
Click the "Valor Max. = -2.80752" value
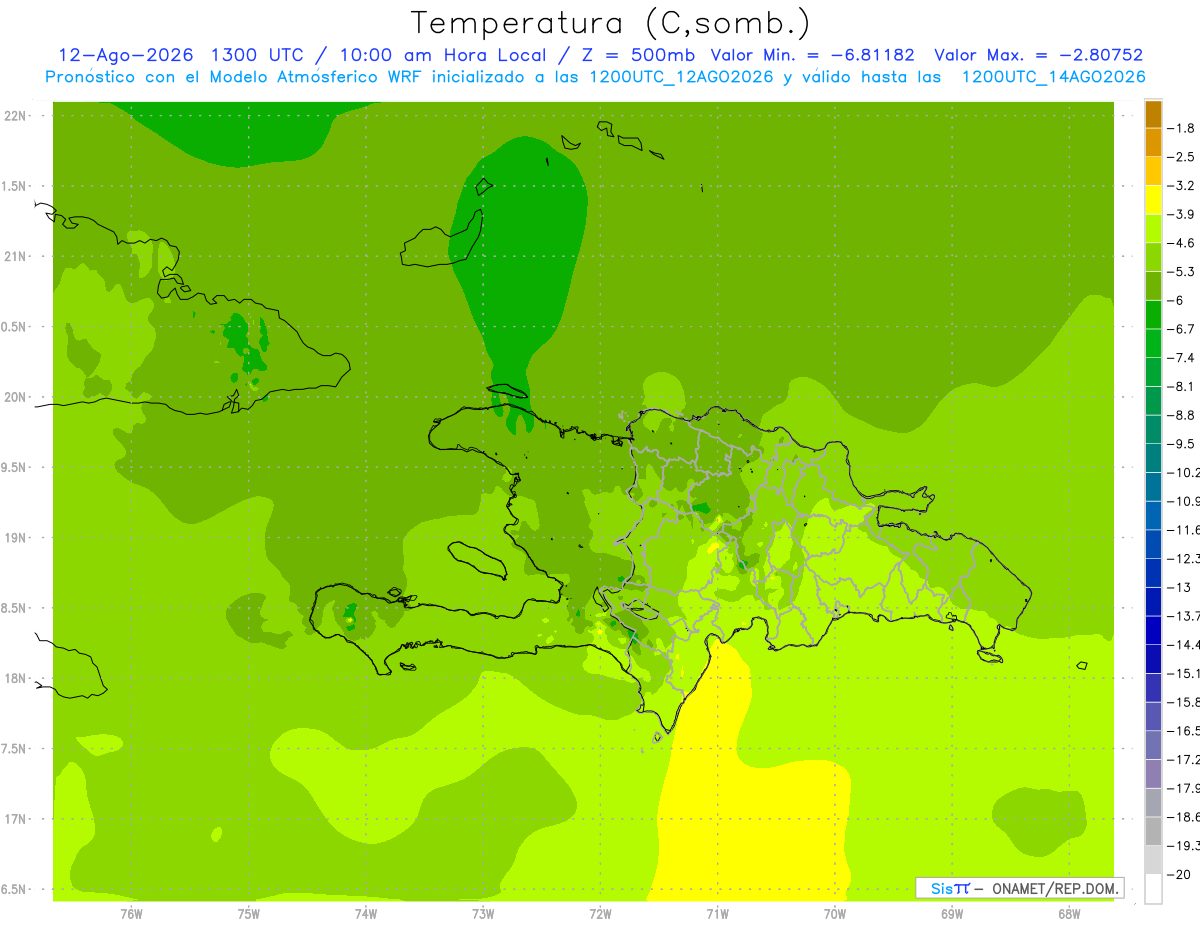1039,55
